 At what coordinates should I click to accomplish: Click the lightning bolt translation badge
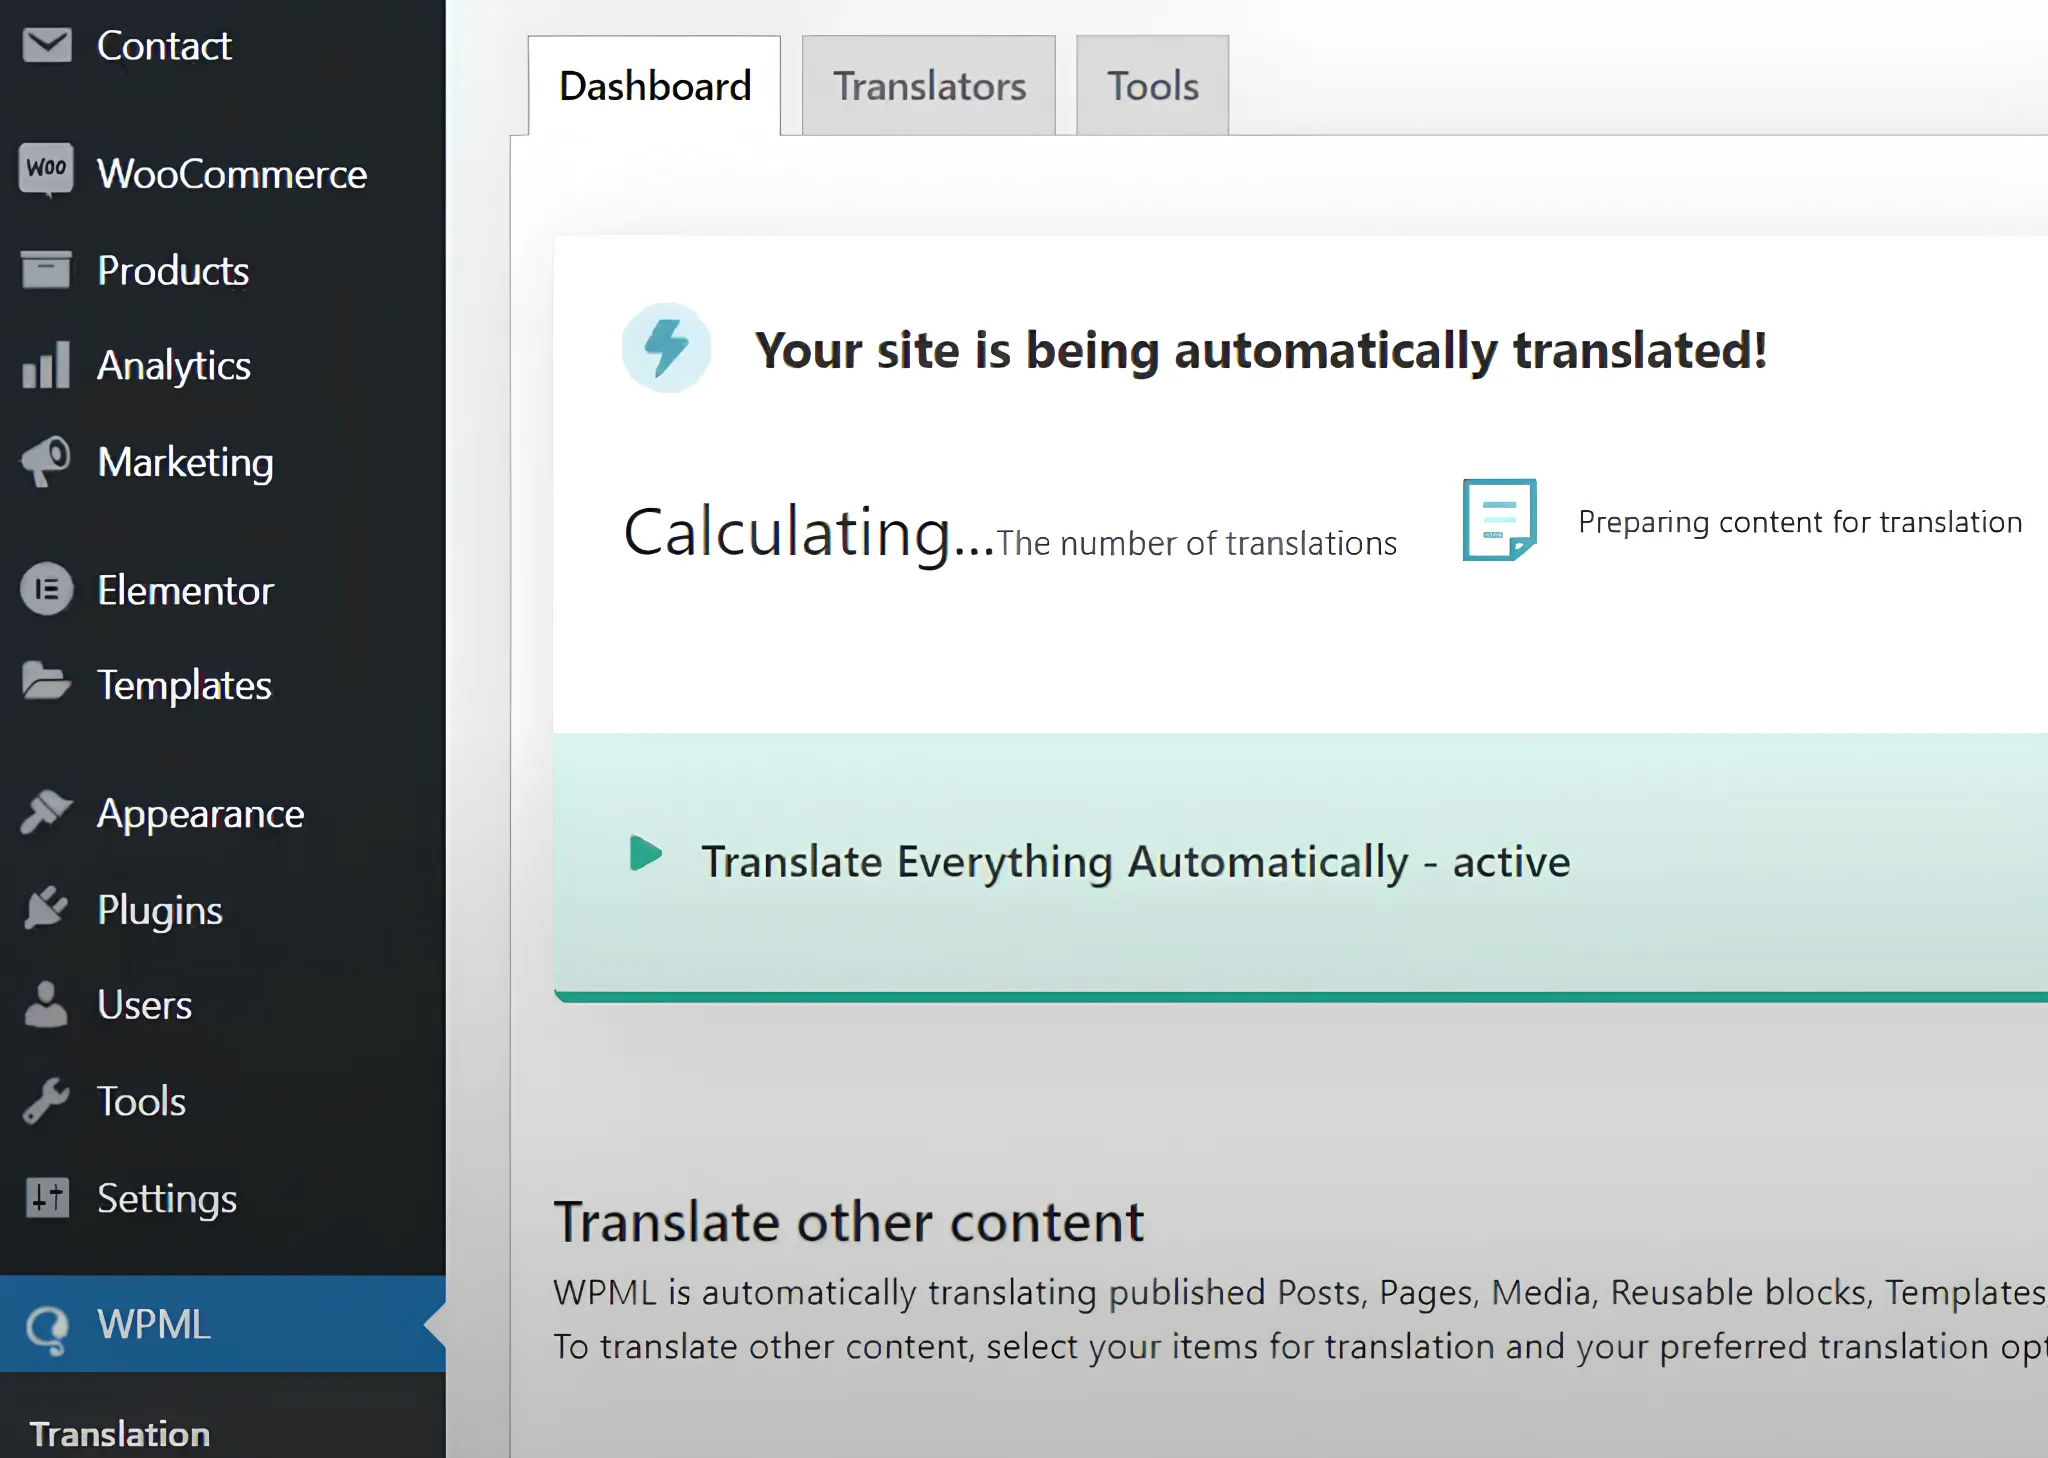point(667,347)
